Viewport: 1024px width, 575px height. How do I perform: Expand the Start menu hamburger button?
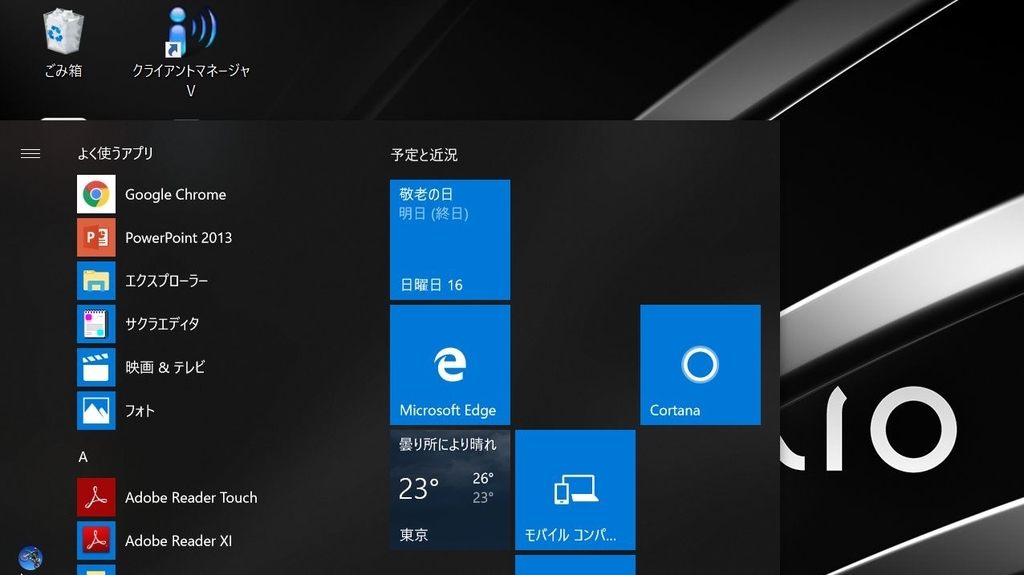[x=30, y=154]
